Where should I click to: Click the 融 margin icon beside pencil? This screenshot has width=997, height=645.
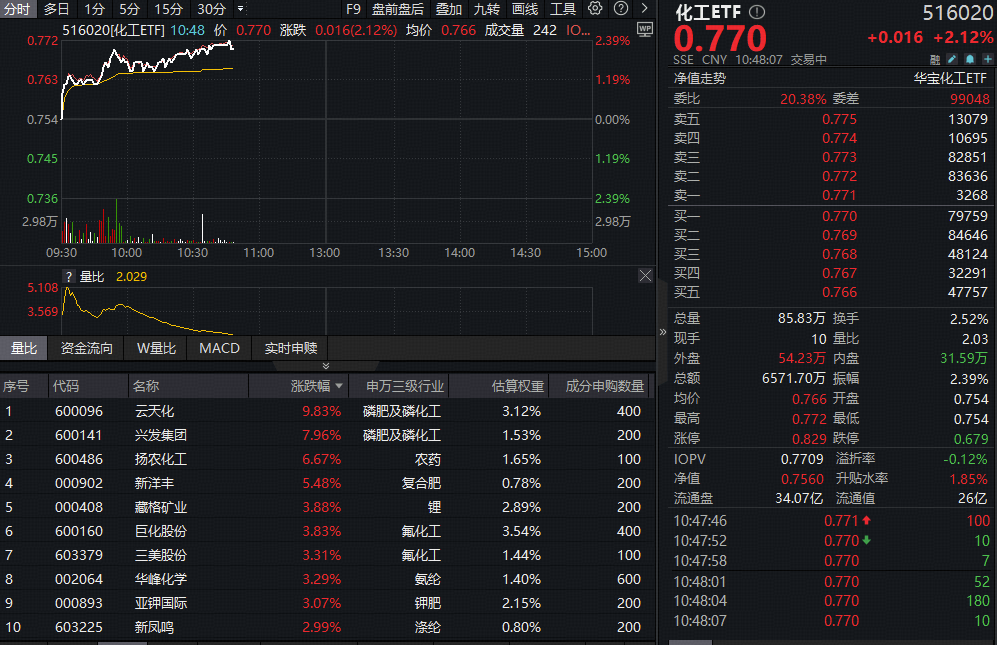tap(935, 59)
